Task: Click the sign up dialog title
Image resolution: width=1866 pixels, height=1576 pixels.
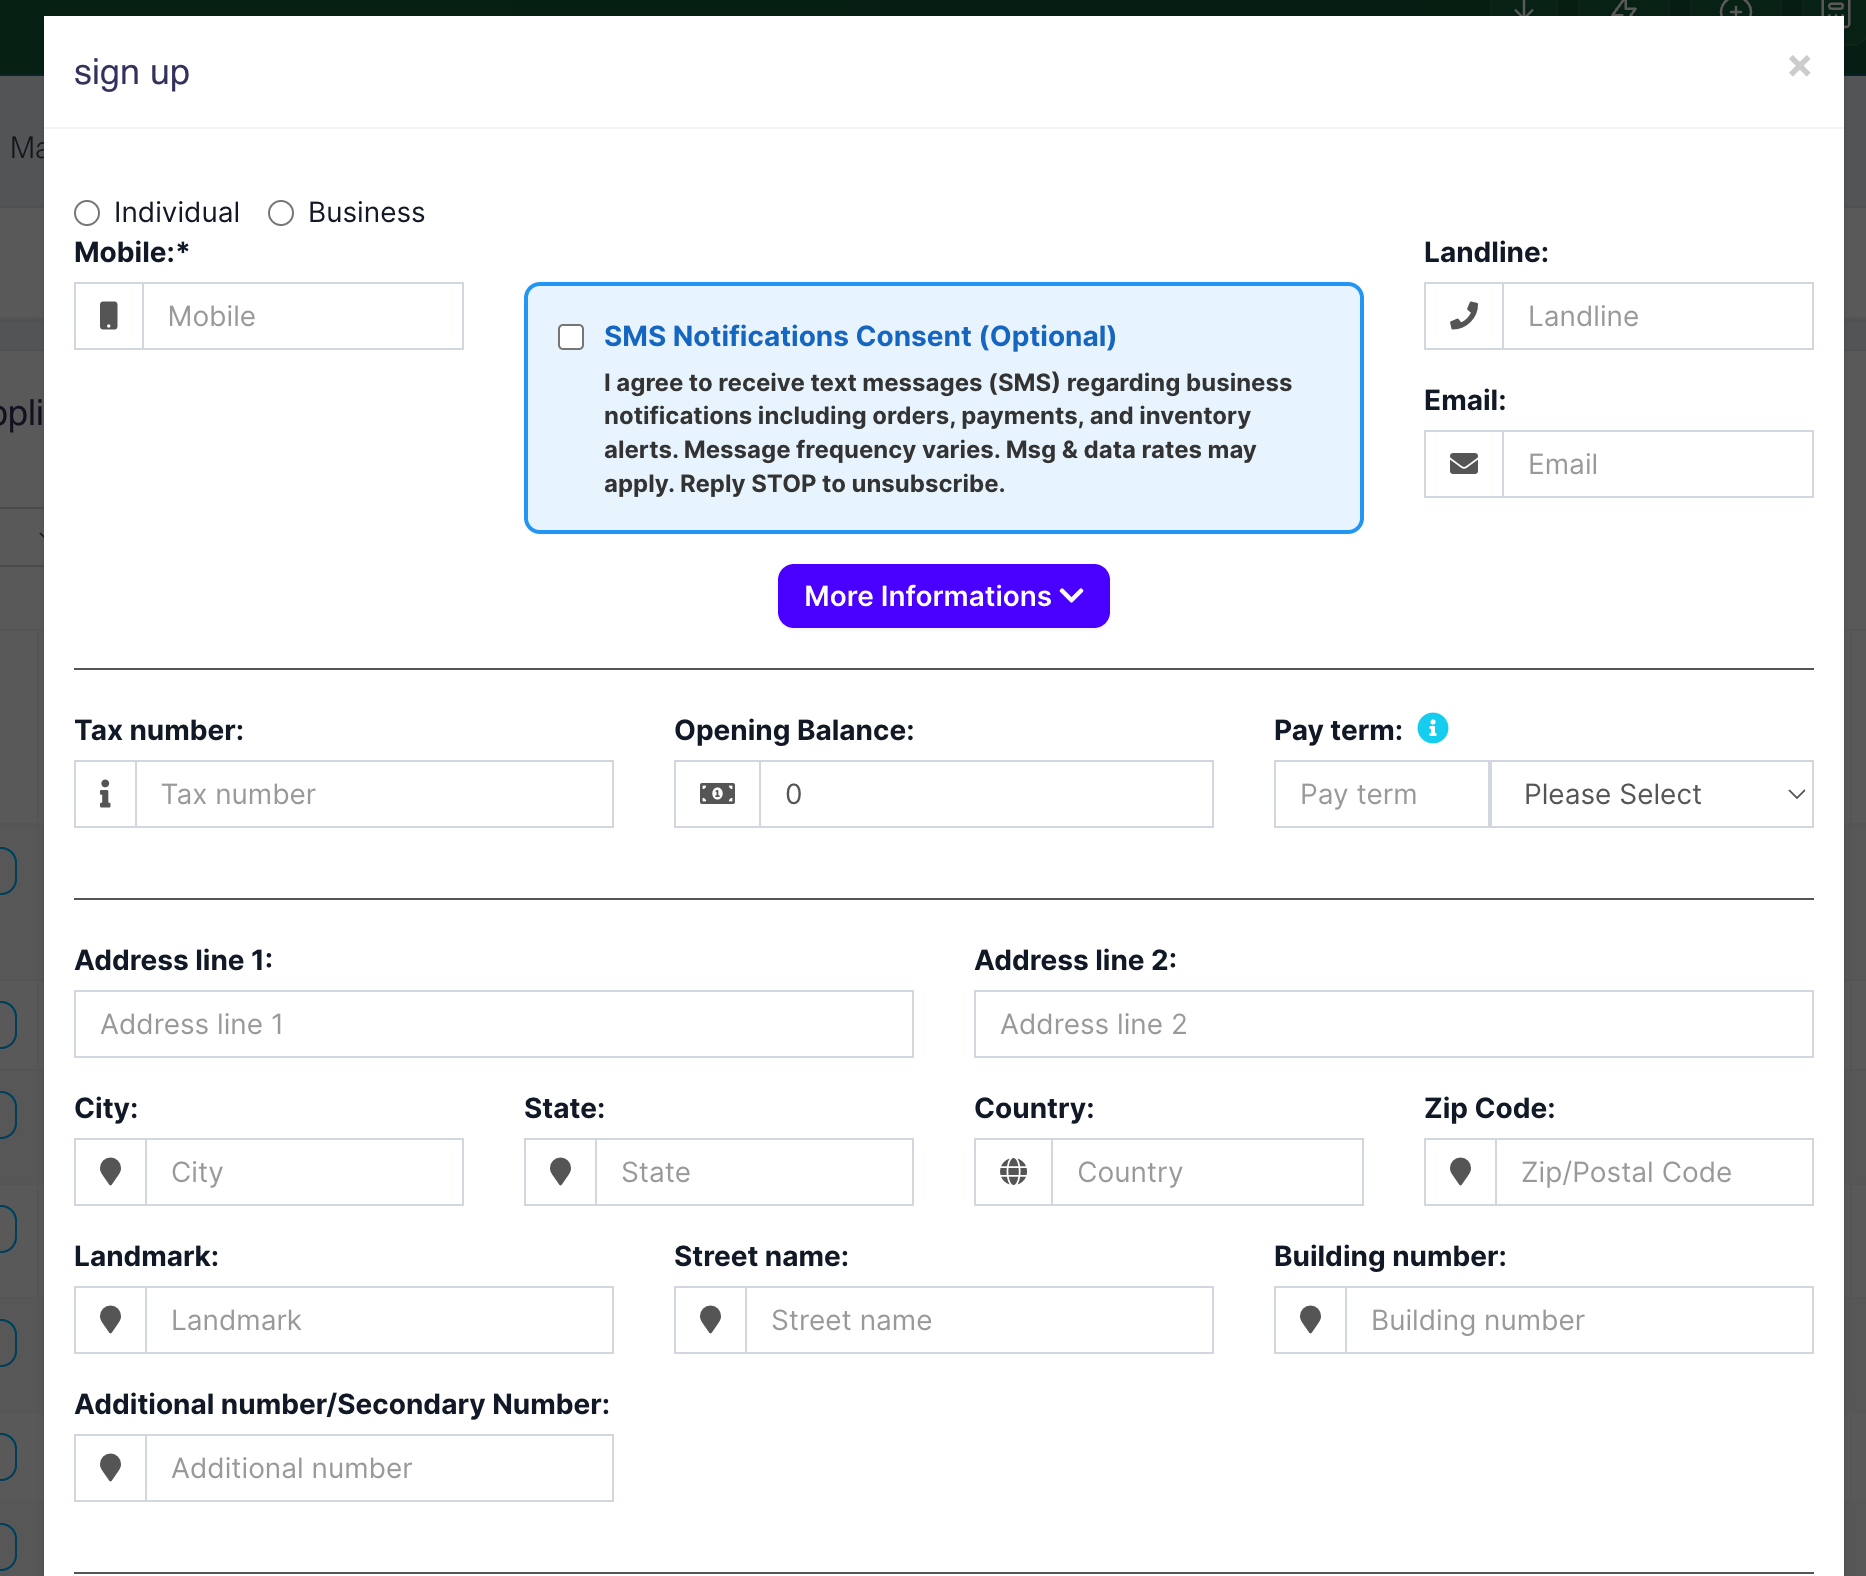Action: click(131, 71)
